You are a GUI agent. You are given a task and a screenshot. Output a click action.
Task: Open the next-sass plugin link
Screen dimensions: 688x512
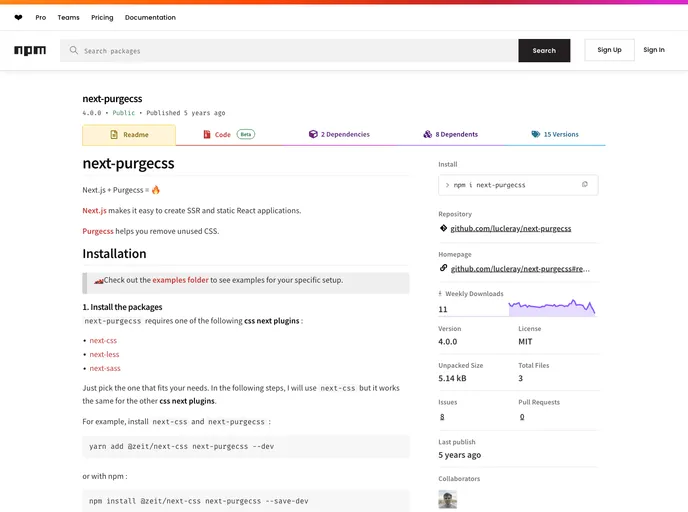pos(105,369)
